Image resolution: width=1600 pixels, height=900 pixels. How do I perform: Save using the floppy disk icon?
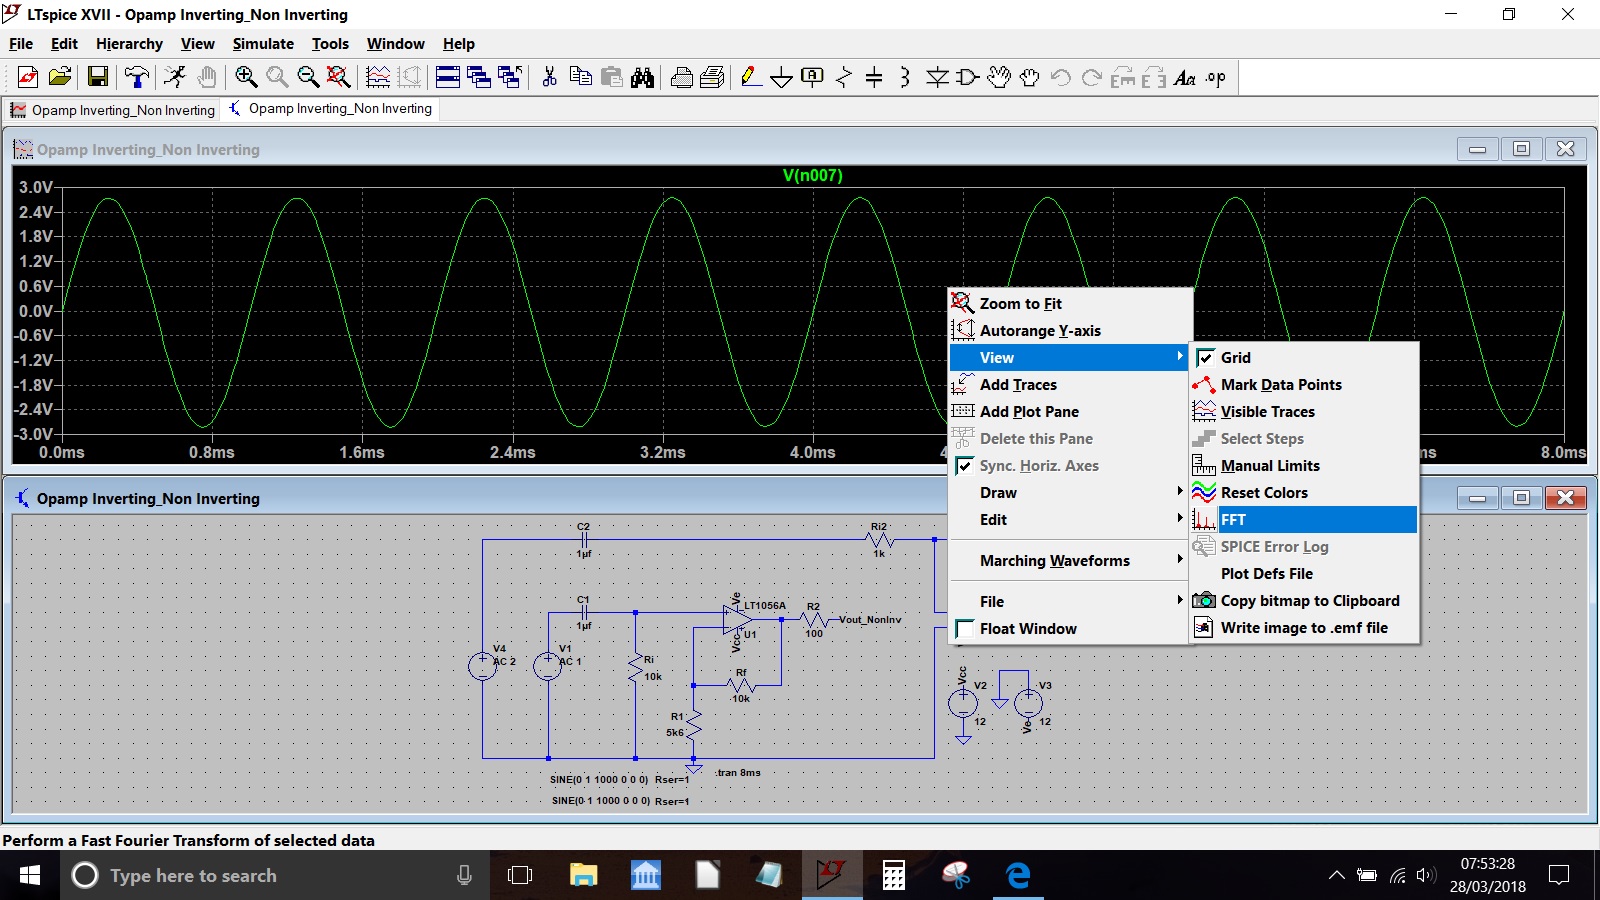click(98, 78)
